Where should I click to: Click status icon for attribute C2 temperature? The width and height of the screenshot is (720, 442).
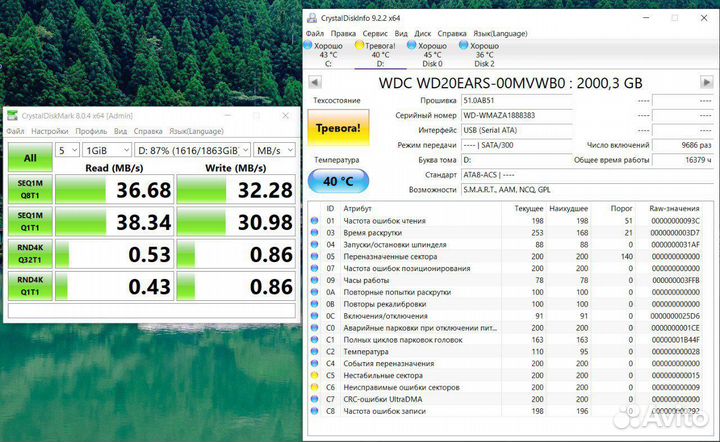point(315,352)
